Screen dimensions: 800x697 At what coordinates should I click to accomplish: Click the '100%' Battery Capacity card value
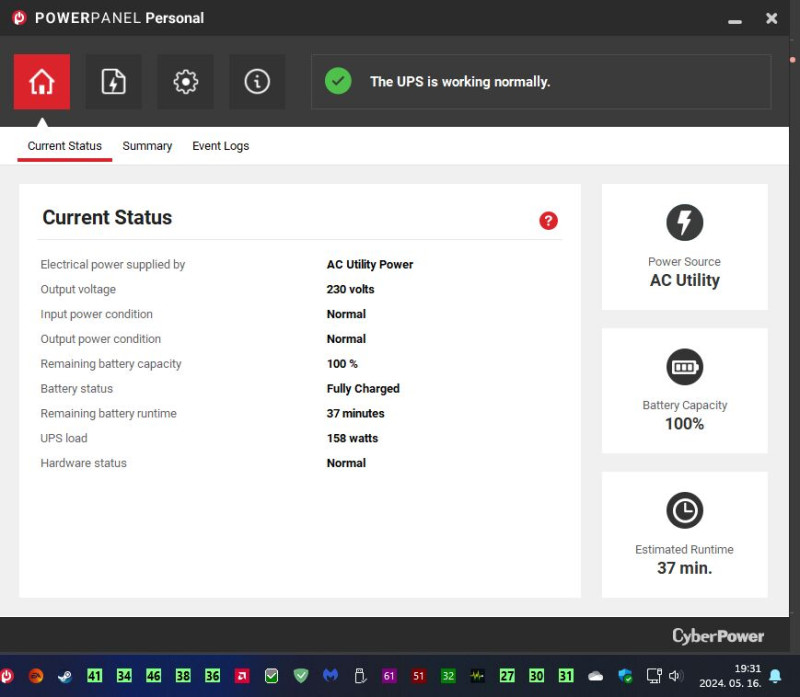685,424
